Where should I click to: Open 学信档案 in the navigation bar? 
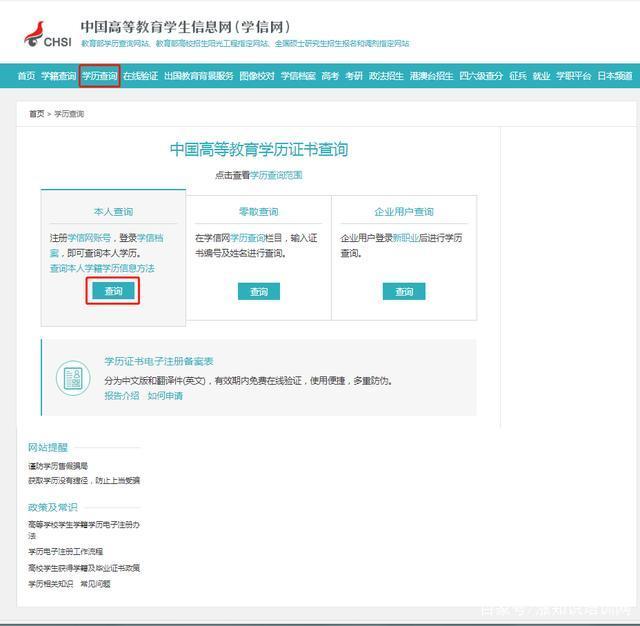[x=298, y=76]
